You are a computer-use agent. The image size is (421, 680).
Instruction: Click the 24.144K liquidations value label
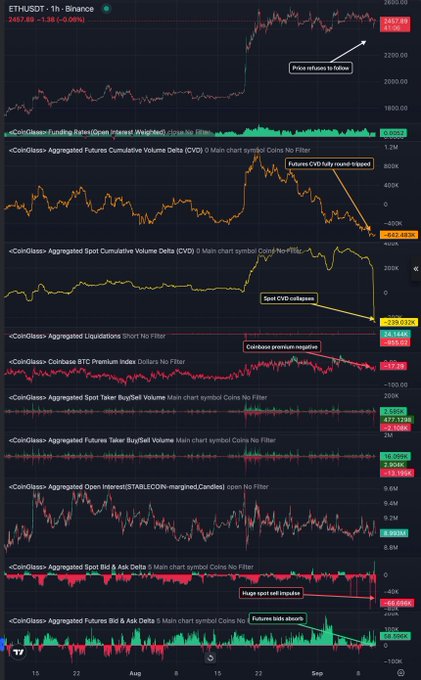(395, 334)
